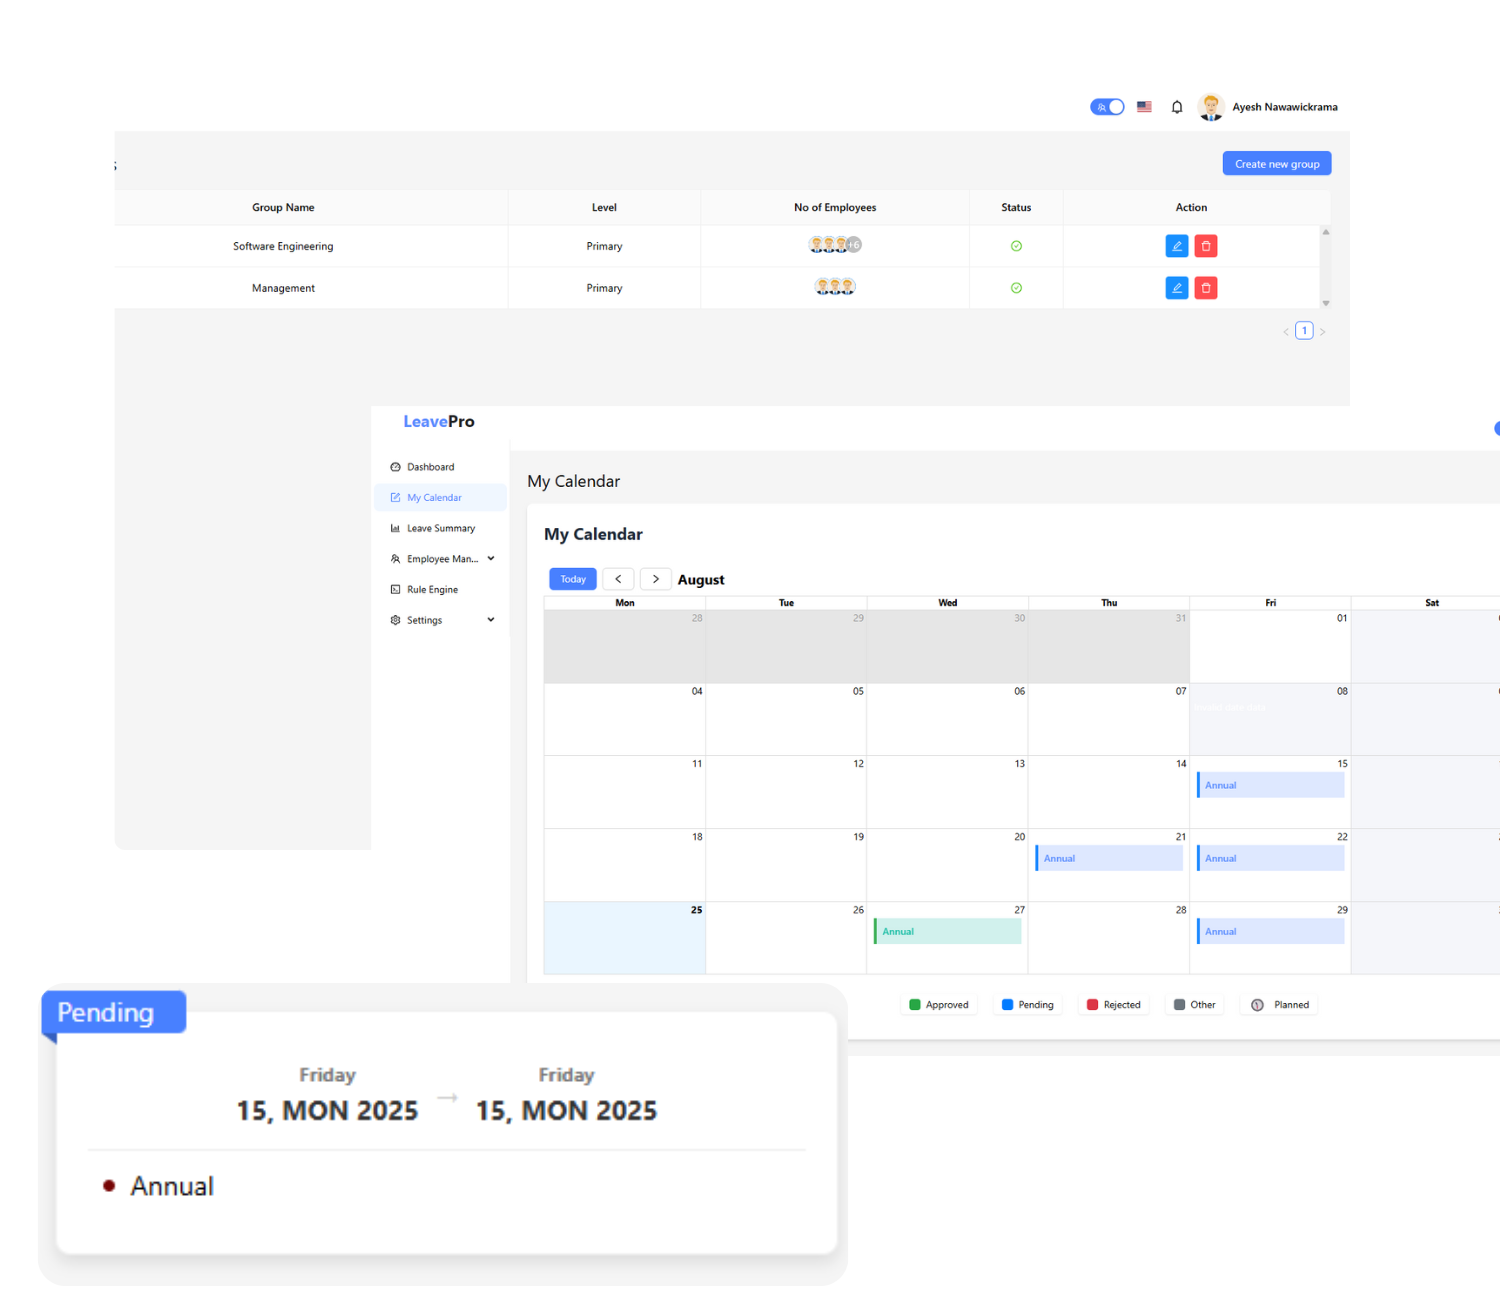Click Ayesh Nawawickrama profile avatar

click(x=1211, y=107)
